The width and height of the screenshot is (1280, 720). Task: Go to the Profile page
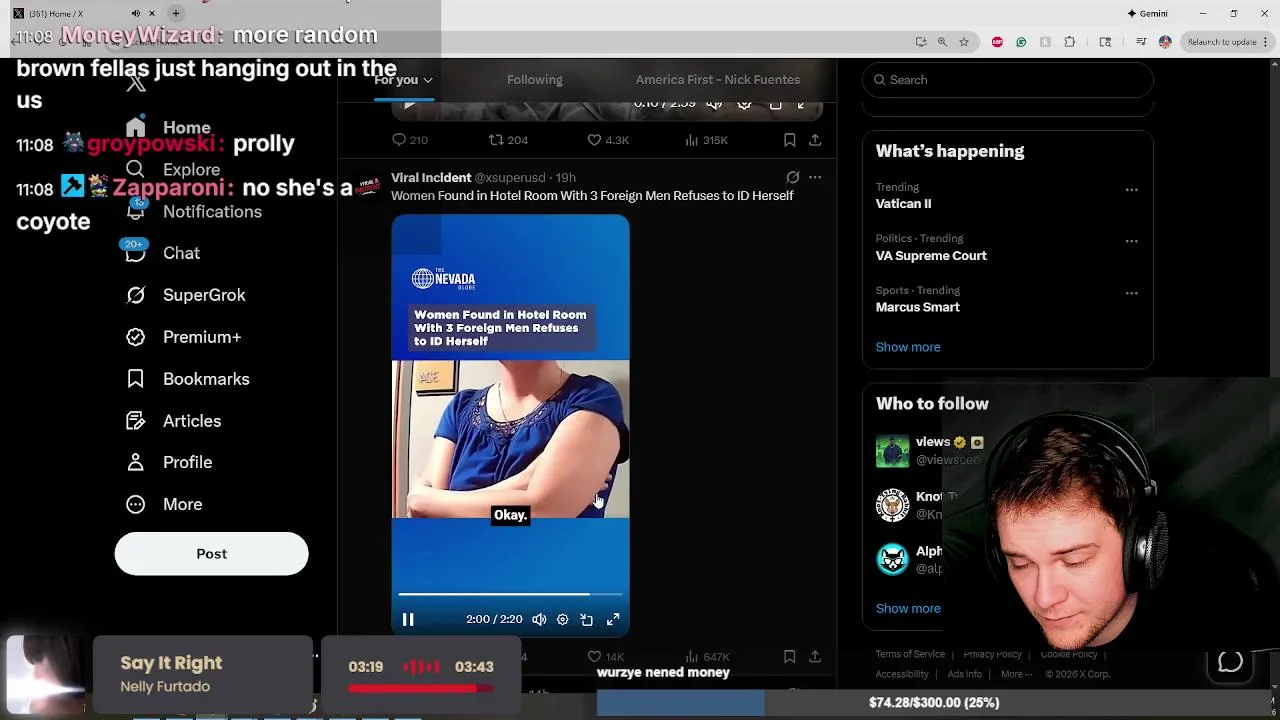(169, 462)
